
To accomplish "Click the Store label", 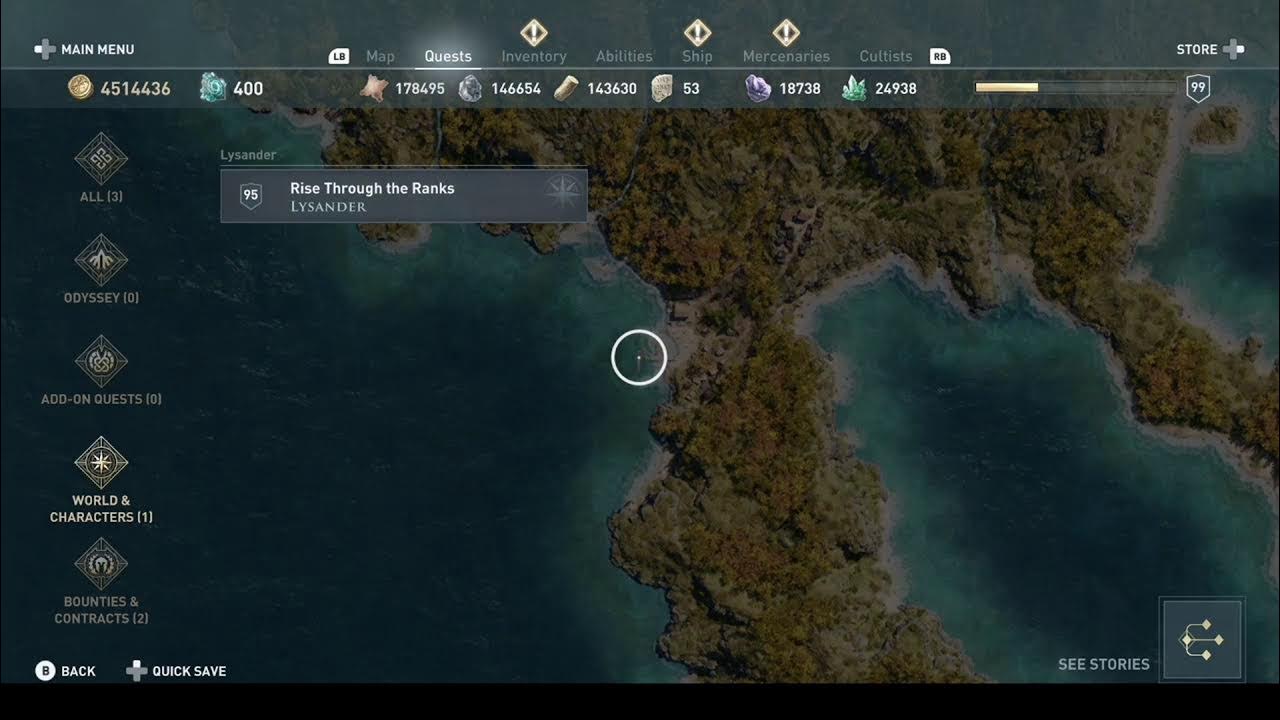I will click(x=1197, y=49).
